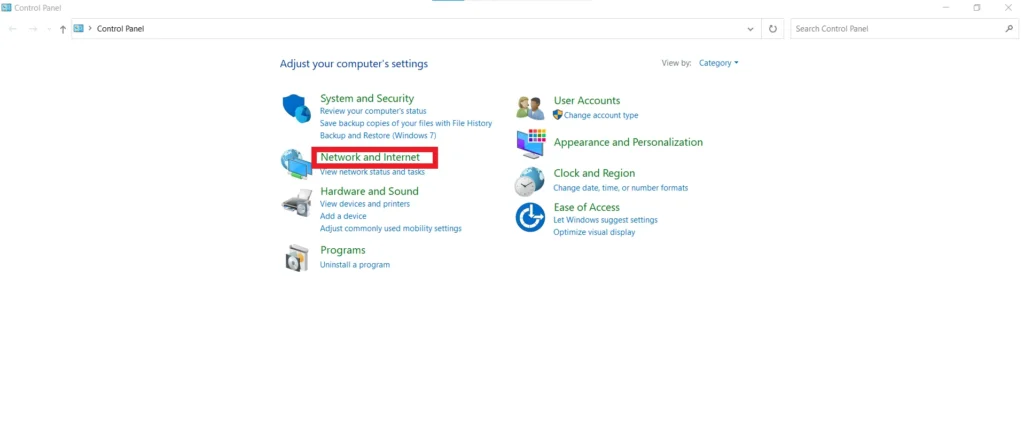Click the Clock and Region globe icon
The width and height of the screenshot is (1024, 442).
530,182
